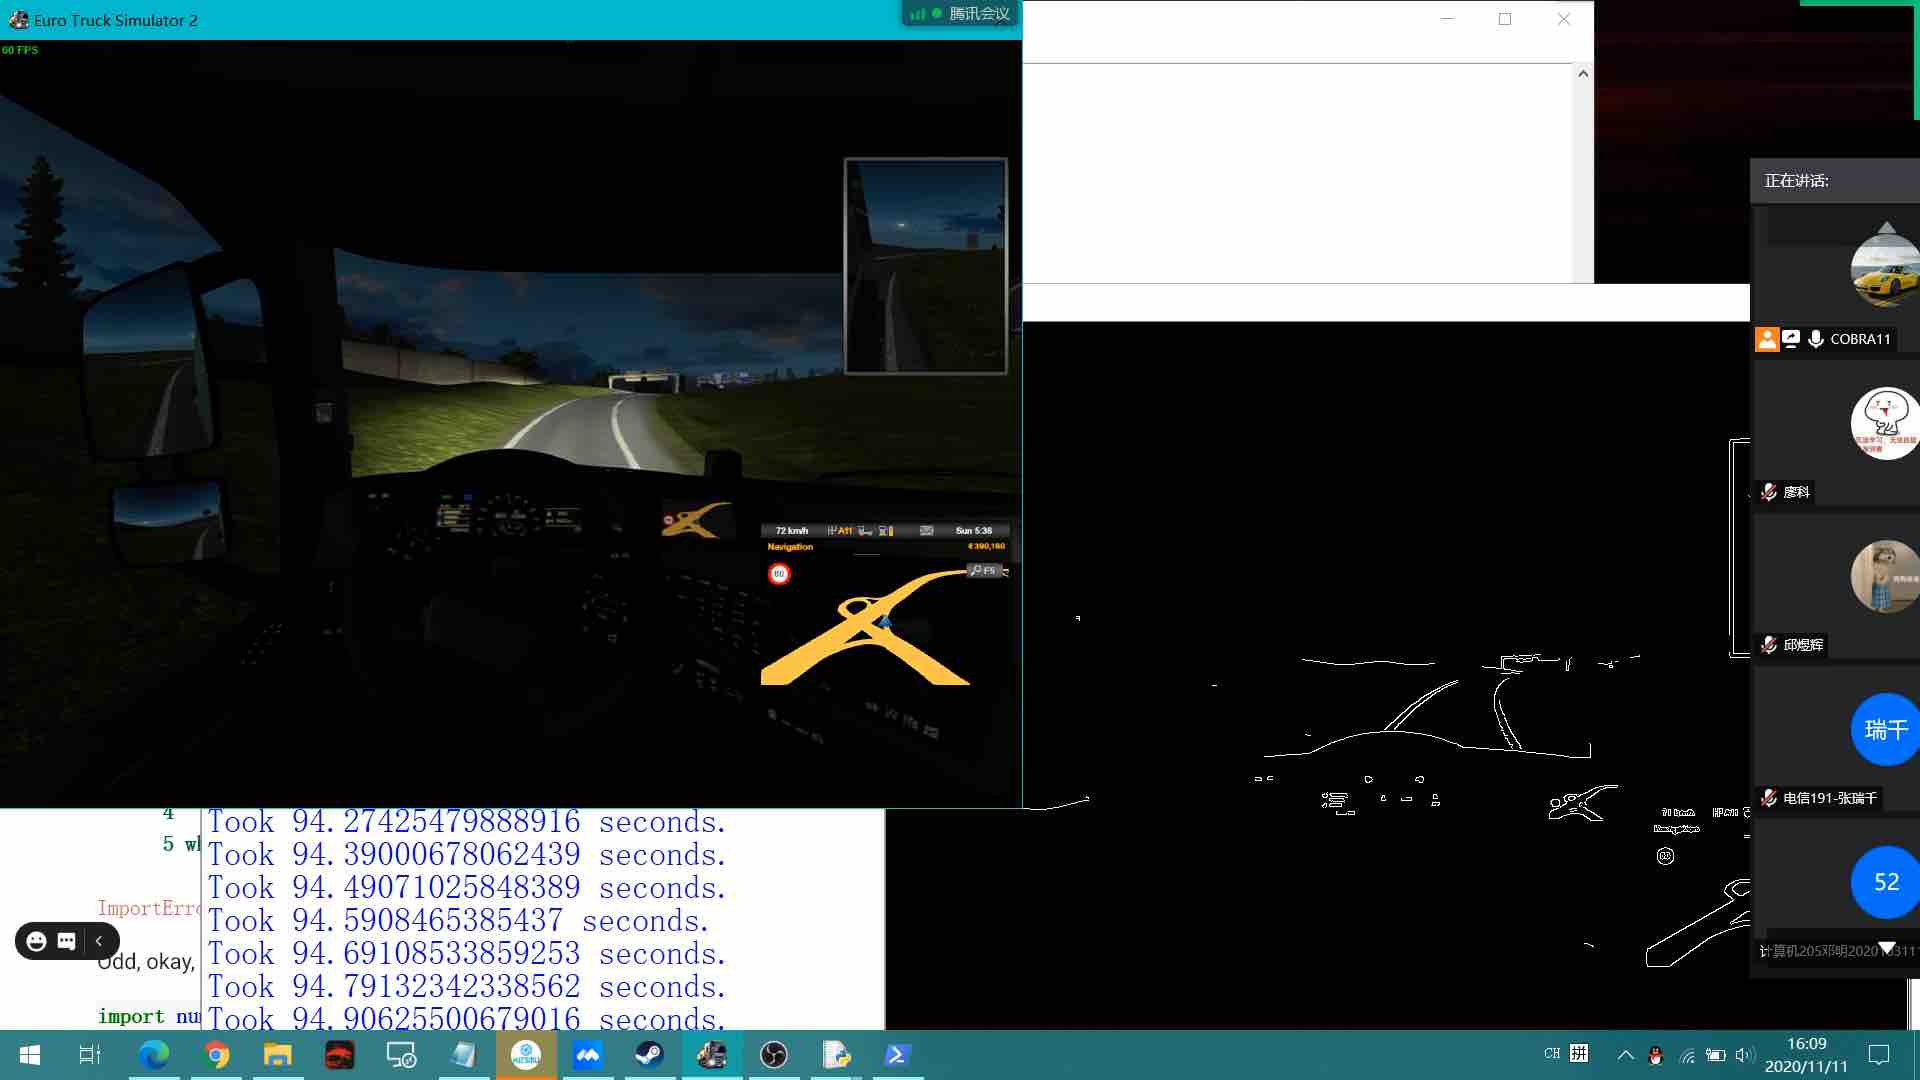Click the side mirror view in the game
The image size is (1920, 1080).
coord(925,266)
